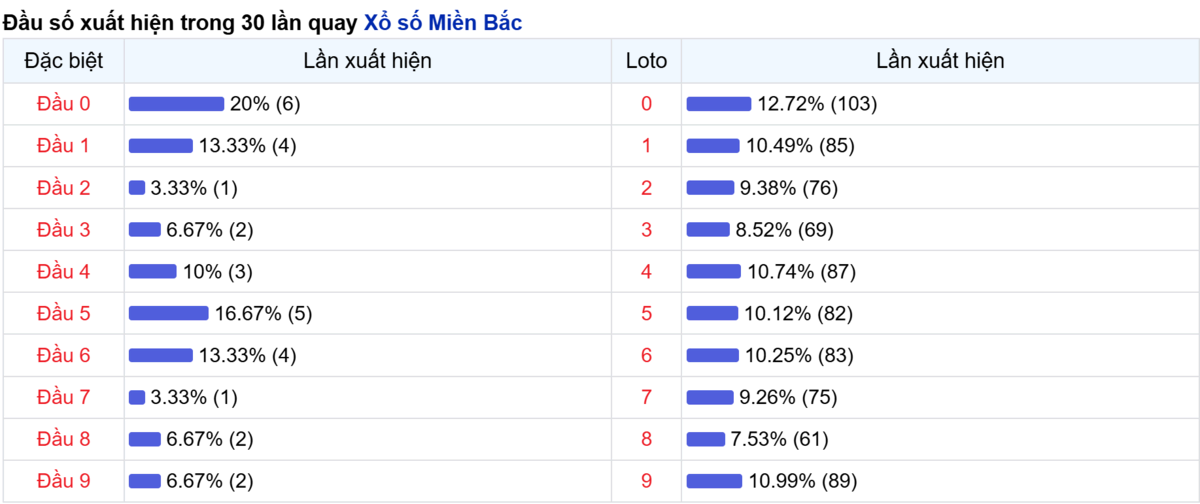Select the Đầu 7 label
This screenshot has height=504, width=1200.
(63, 398)
